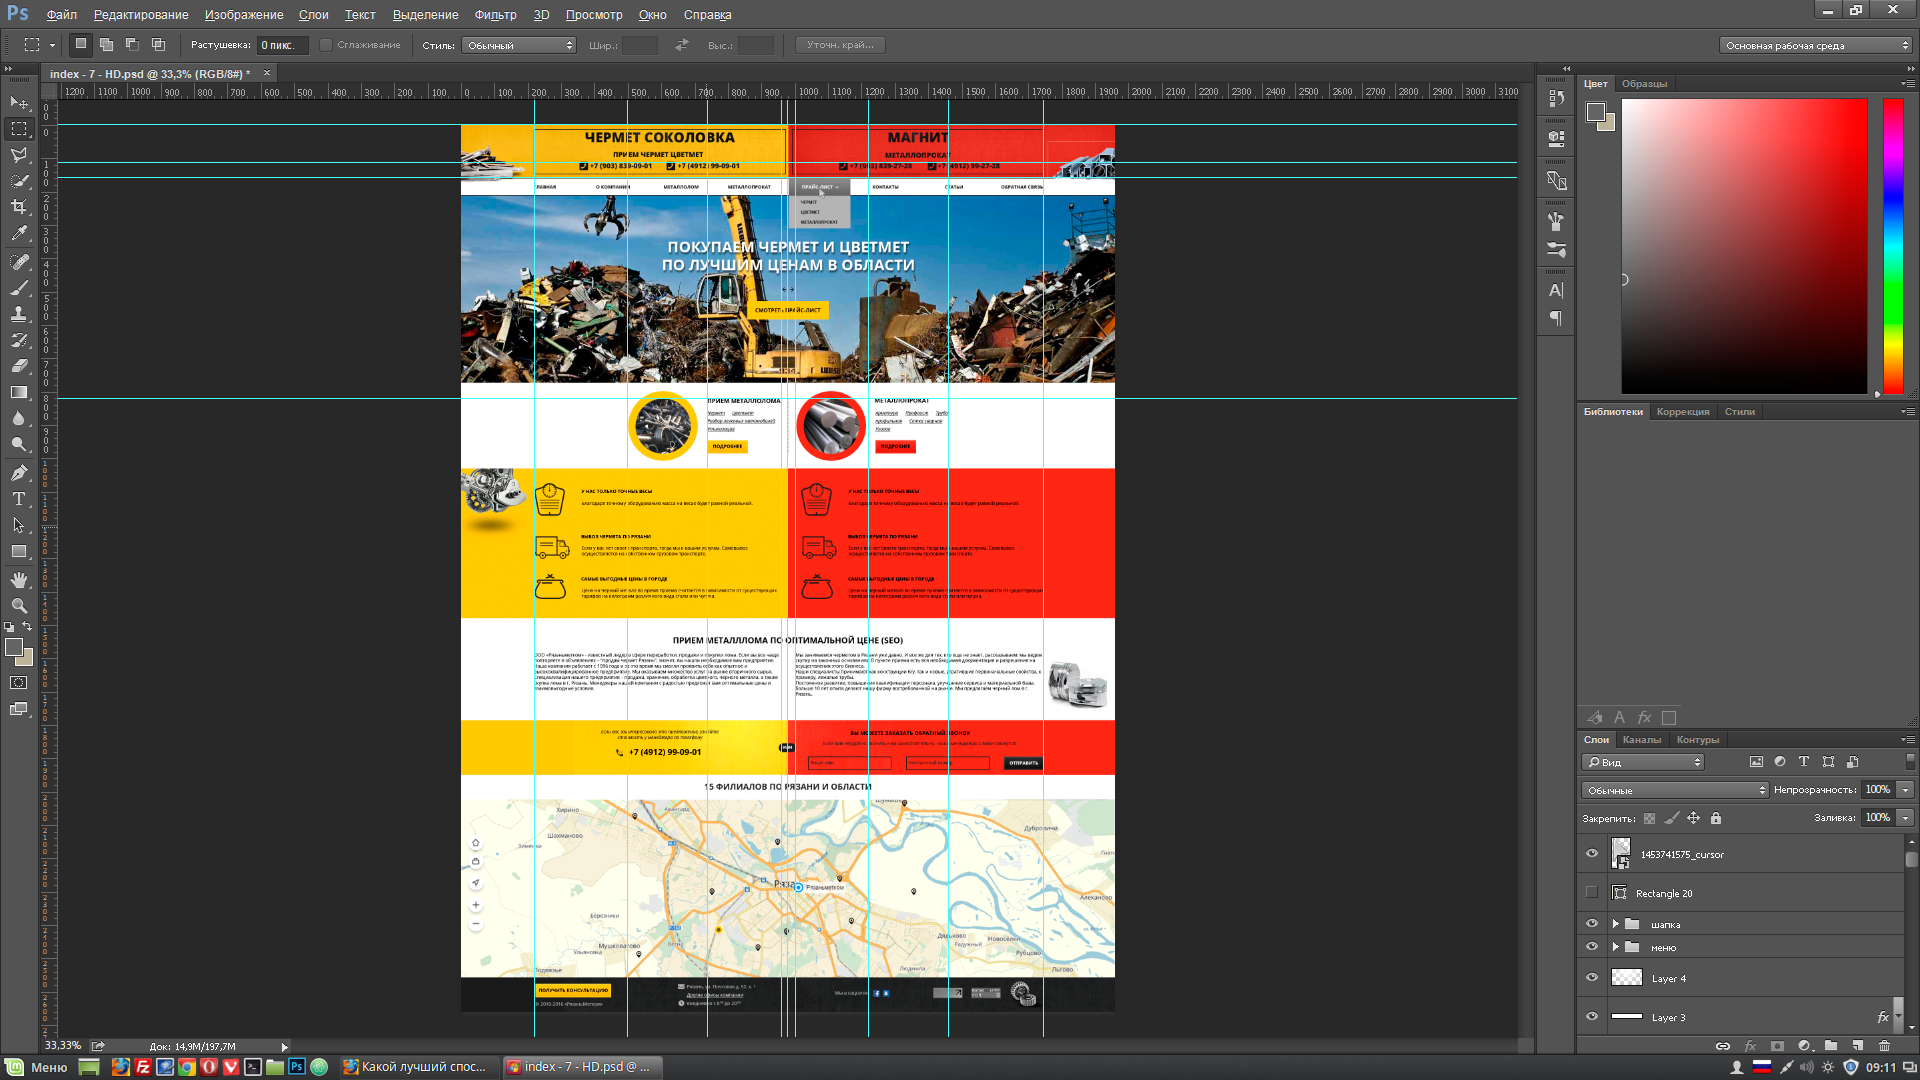Viewport: 1920px width, 1080px height.
Task: Select the Quick Selection tool
Action: pyautogui.click(x=19, y=181)
